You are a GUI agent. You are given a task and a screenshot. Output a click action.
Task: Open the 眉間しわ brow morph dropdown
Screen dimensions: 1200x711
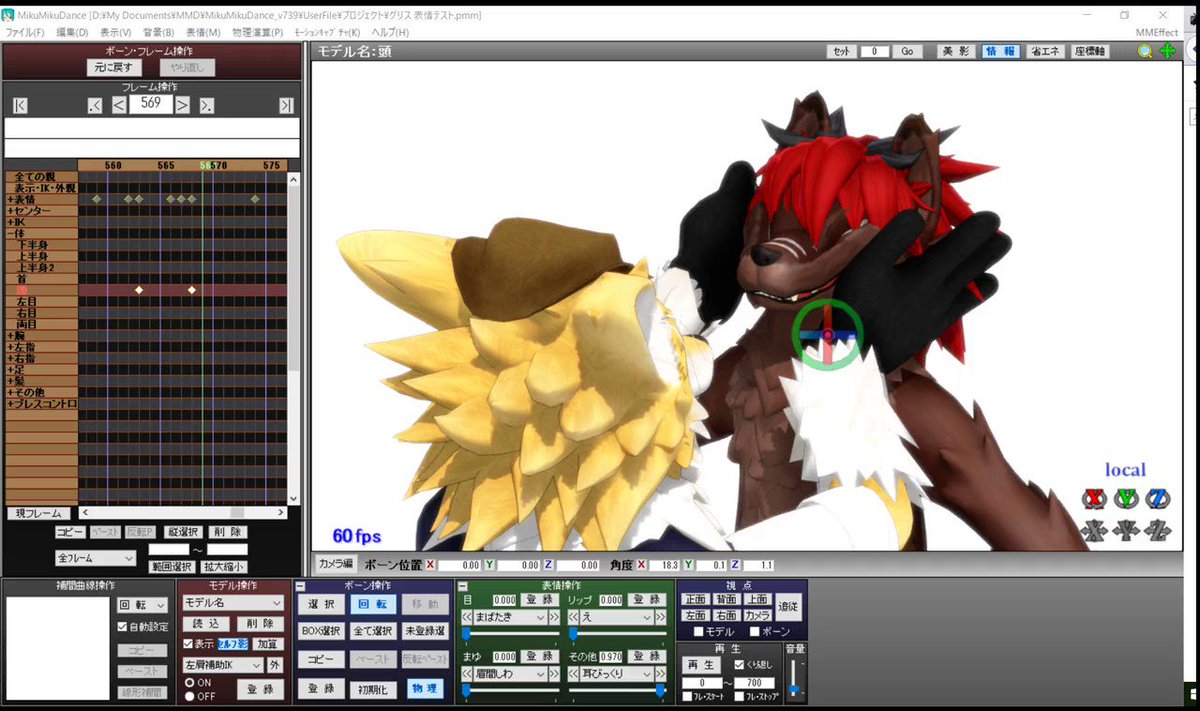(510, 674)
